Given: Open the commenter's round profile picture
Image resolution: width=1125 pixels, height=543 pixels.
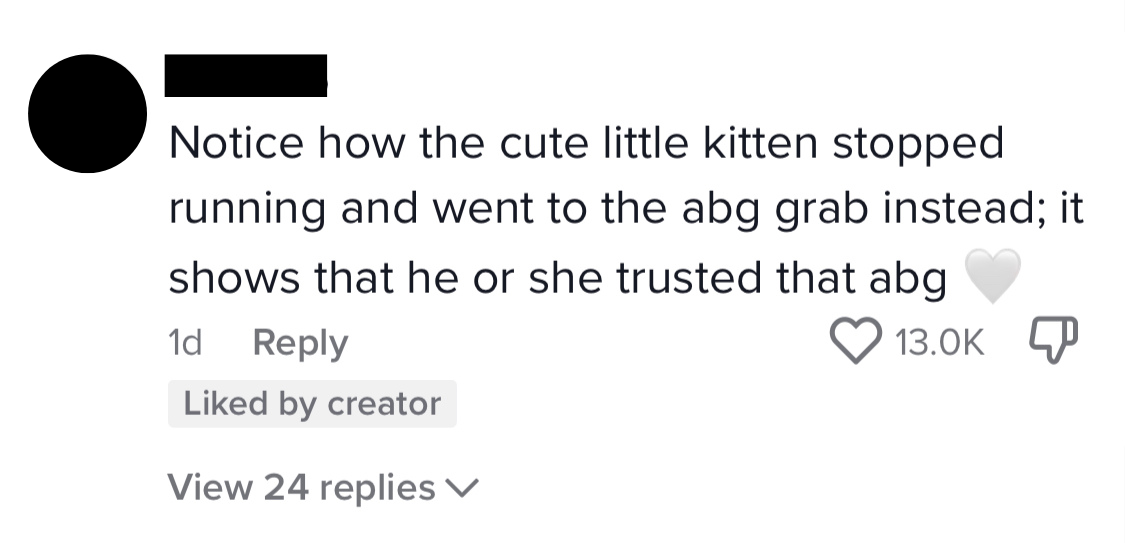Looking at the screenshot, I should pyautogui.click(x=87, y=113).
